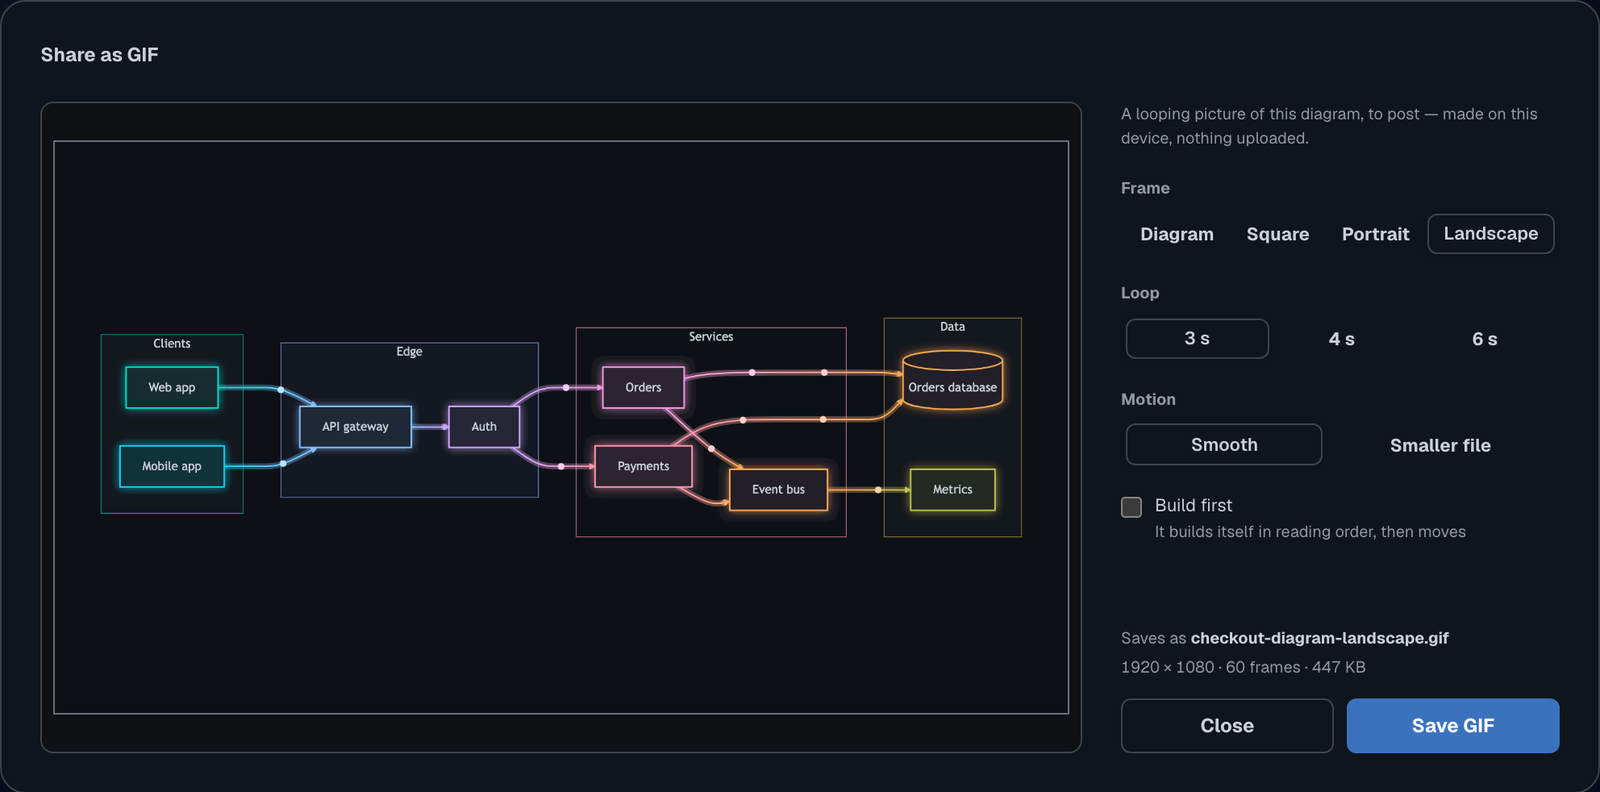Click the 1920 × 1080 size info text

tap(1168, 667)
